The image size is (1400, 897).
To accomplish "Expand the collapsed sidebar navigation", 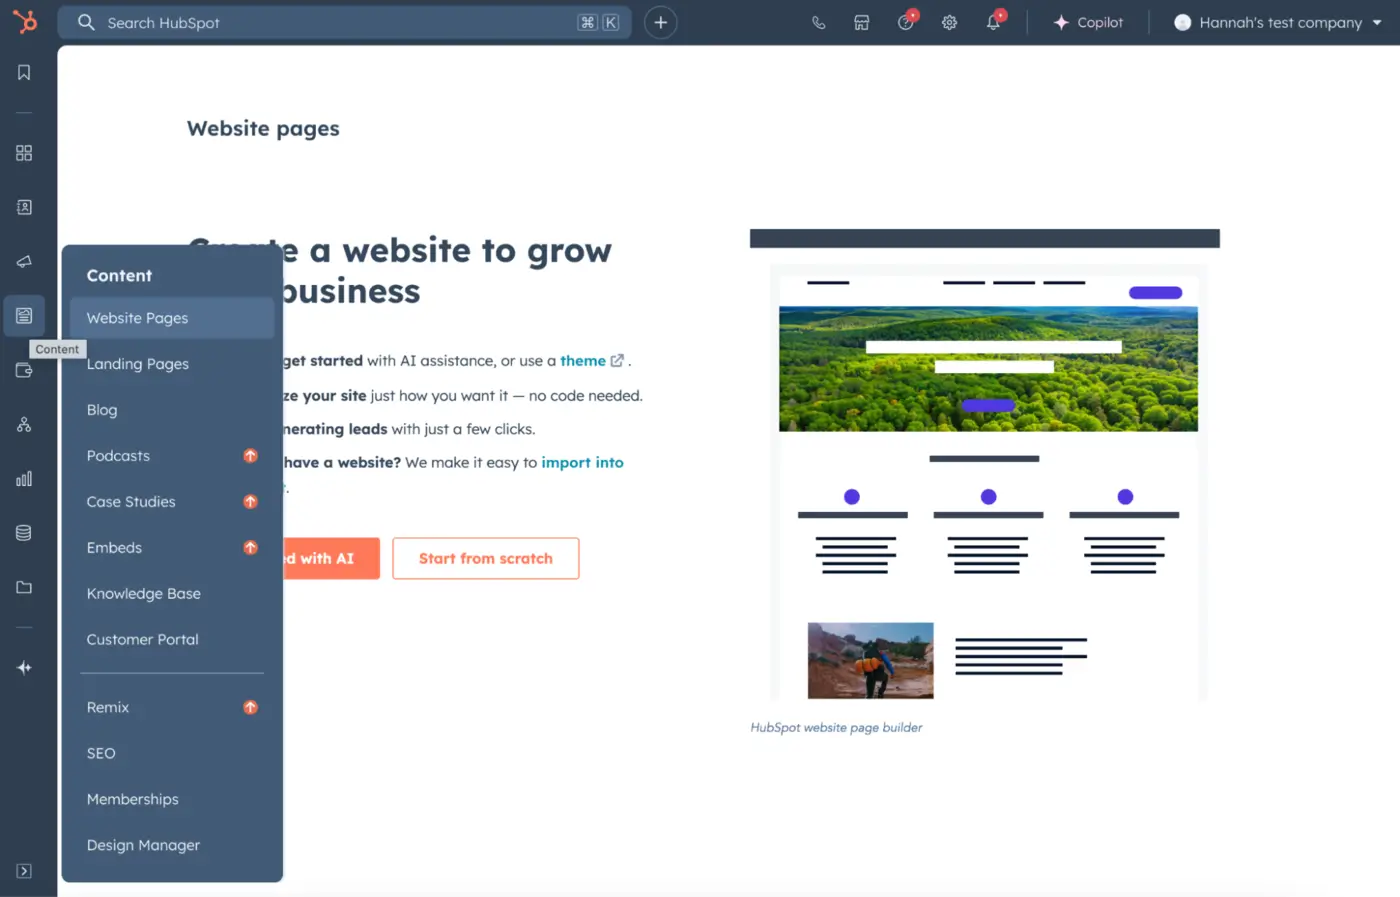I will coord(24,871).
